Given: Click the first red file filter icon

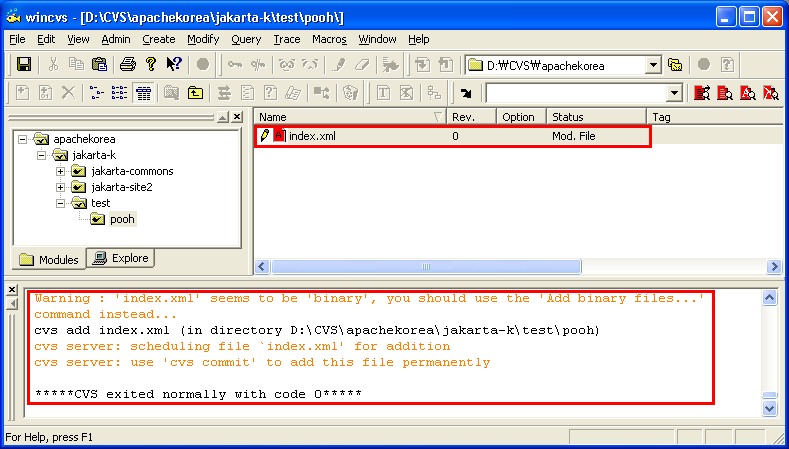Looking at the screenshot, I should click(x=702, y=93).
